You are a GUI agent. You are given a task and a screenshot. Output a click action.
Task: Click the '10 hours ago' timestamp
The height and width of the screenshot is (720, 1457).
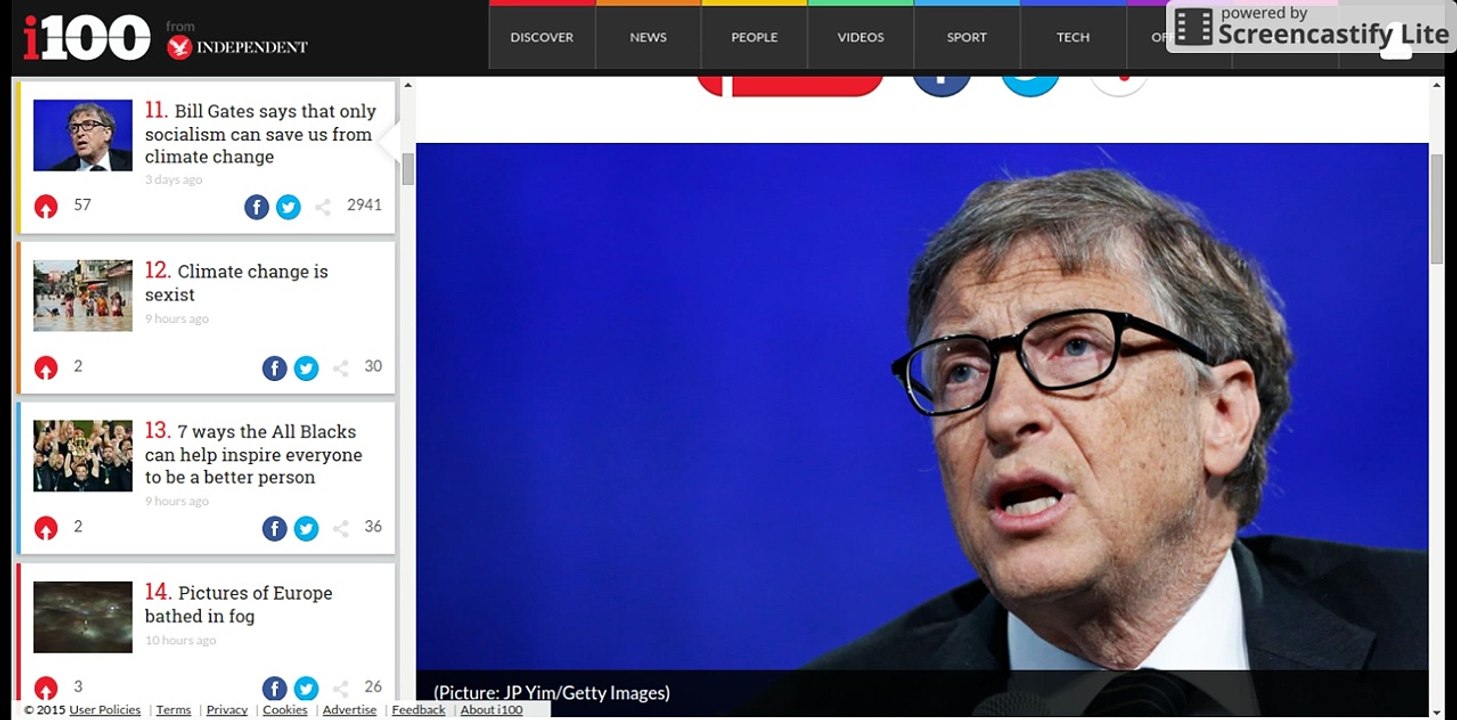coord(180,640)
